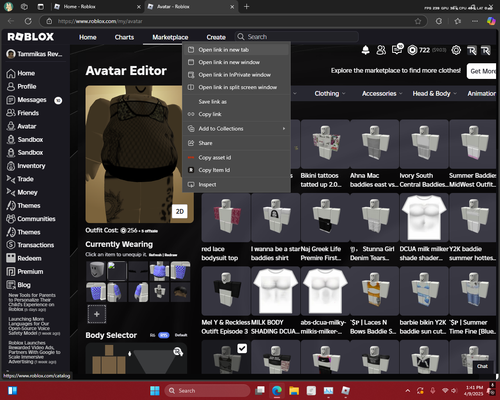Open the Chat panel button
Image resolution: width=500 pixels, height=400 pixels.
coord(482,366)
